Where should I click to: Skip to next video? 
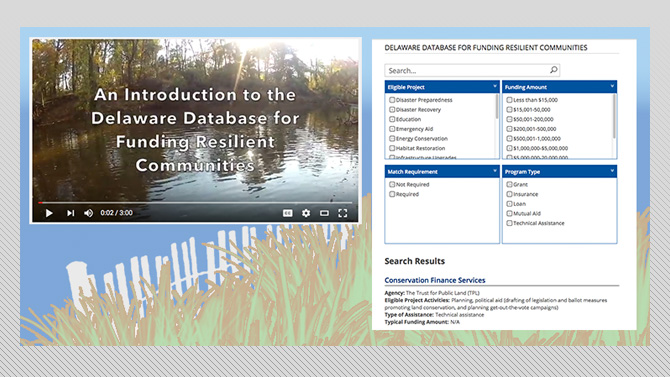click(71, 213)
